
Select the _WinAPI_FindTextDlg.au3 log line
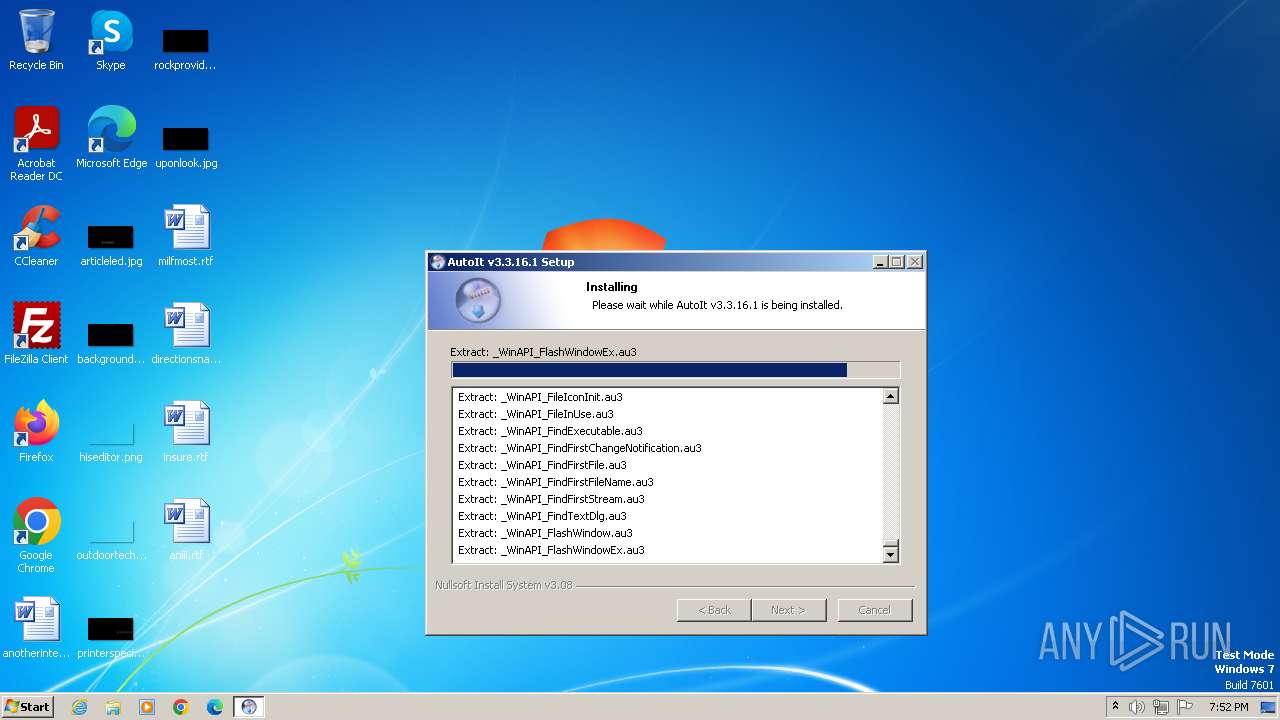(542, 516)
